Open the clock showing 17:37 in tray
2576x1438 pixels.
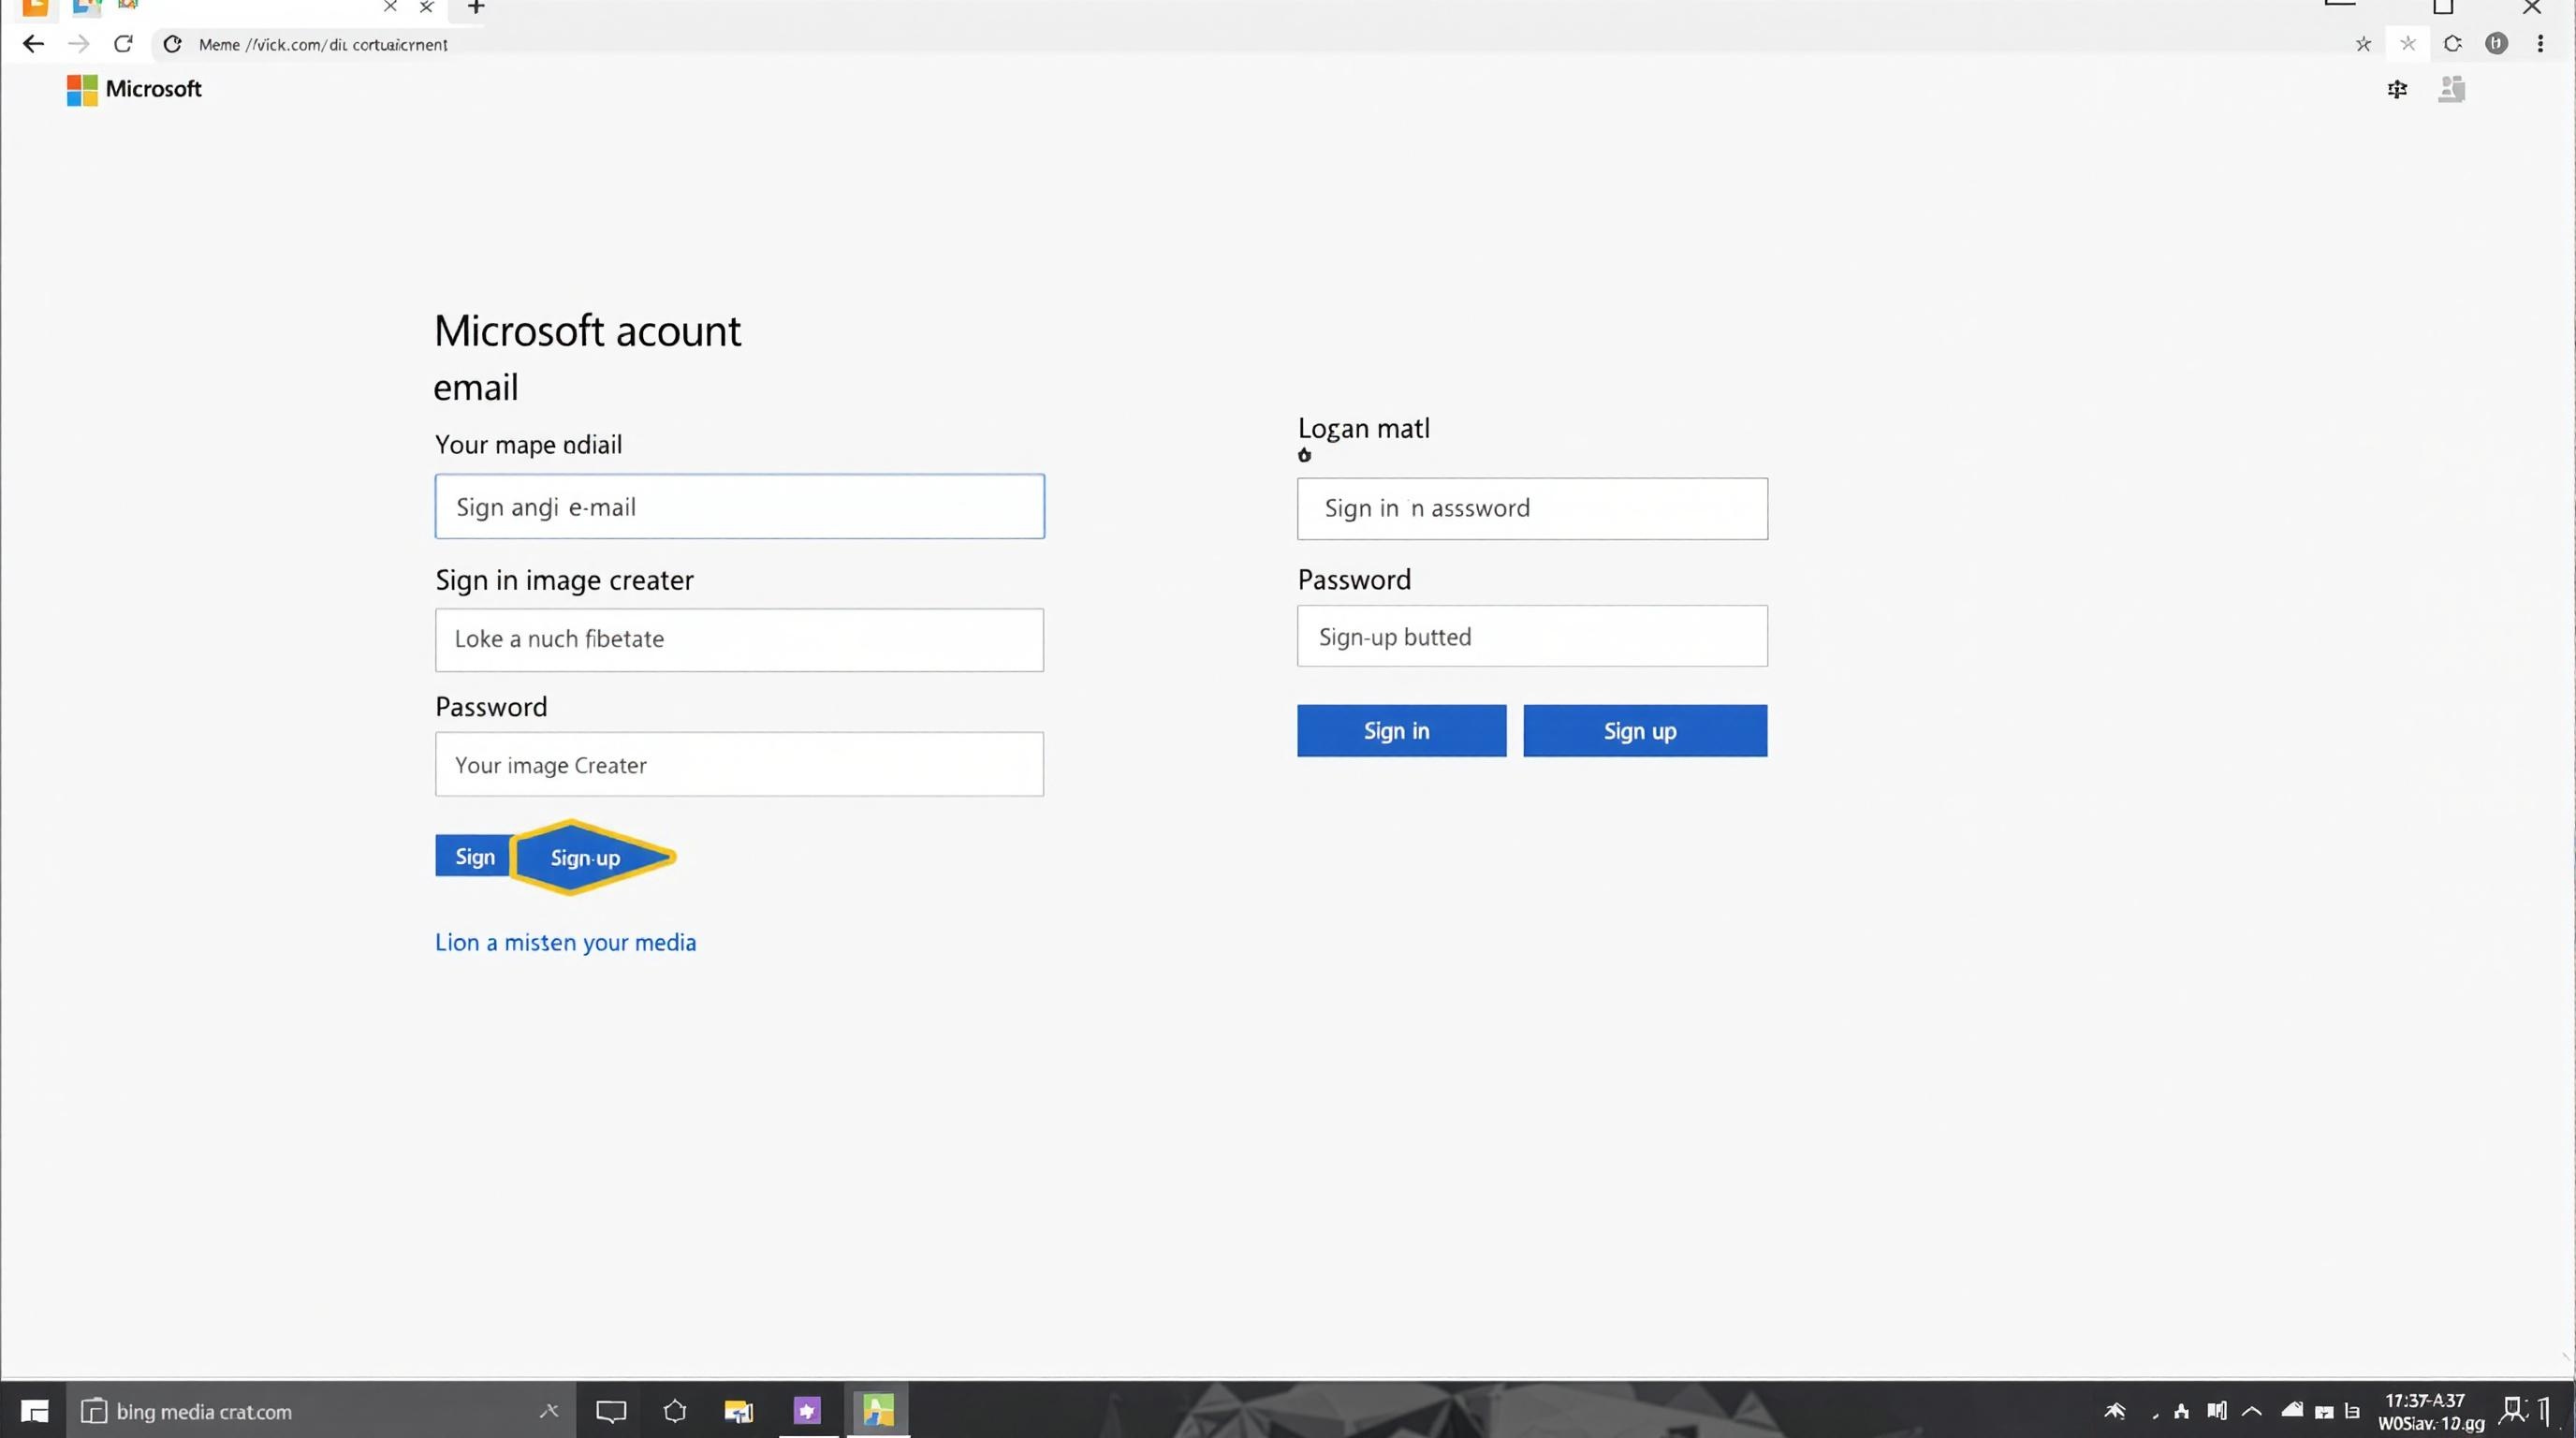point(2430,1411)
